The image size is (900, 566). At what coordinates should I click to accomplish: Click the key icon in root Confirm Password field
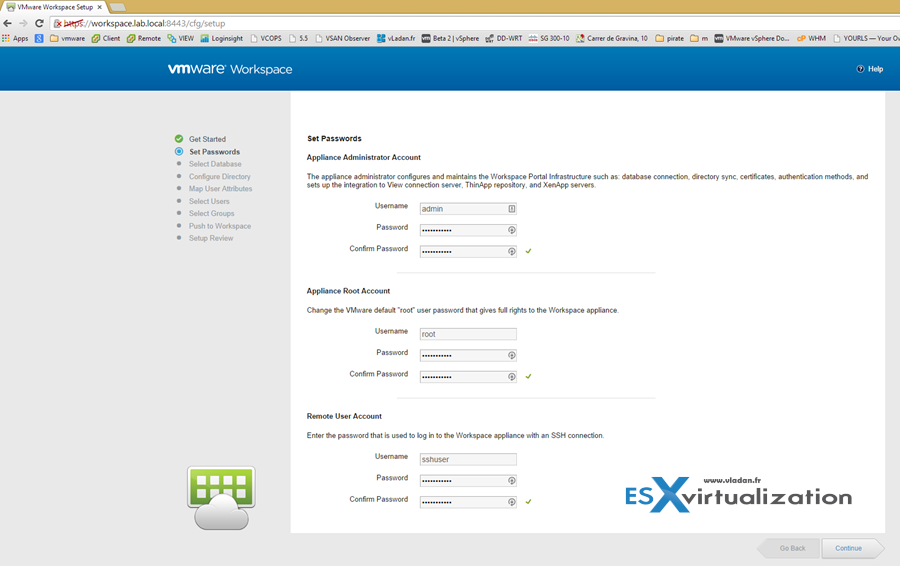pyautogui.click(x=511, y=377)
